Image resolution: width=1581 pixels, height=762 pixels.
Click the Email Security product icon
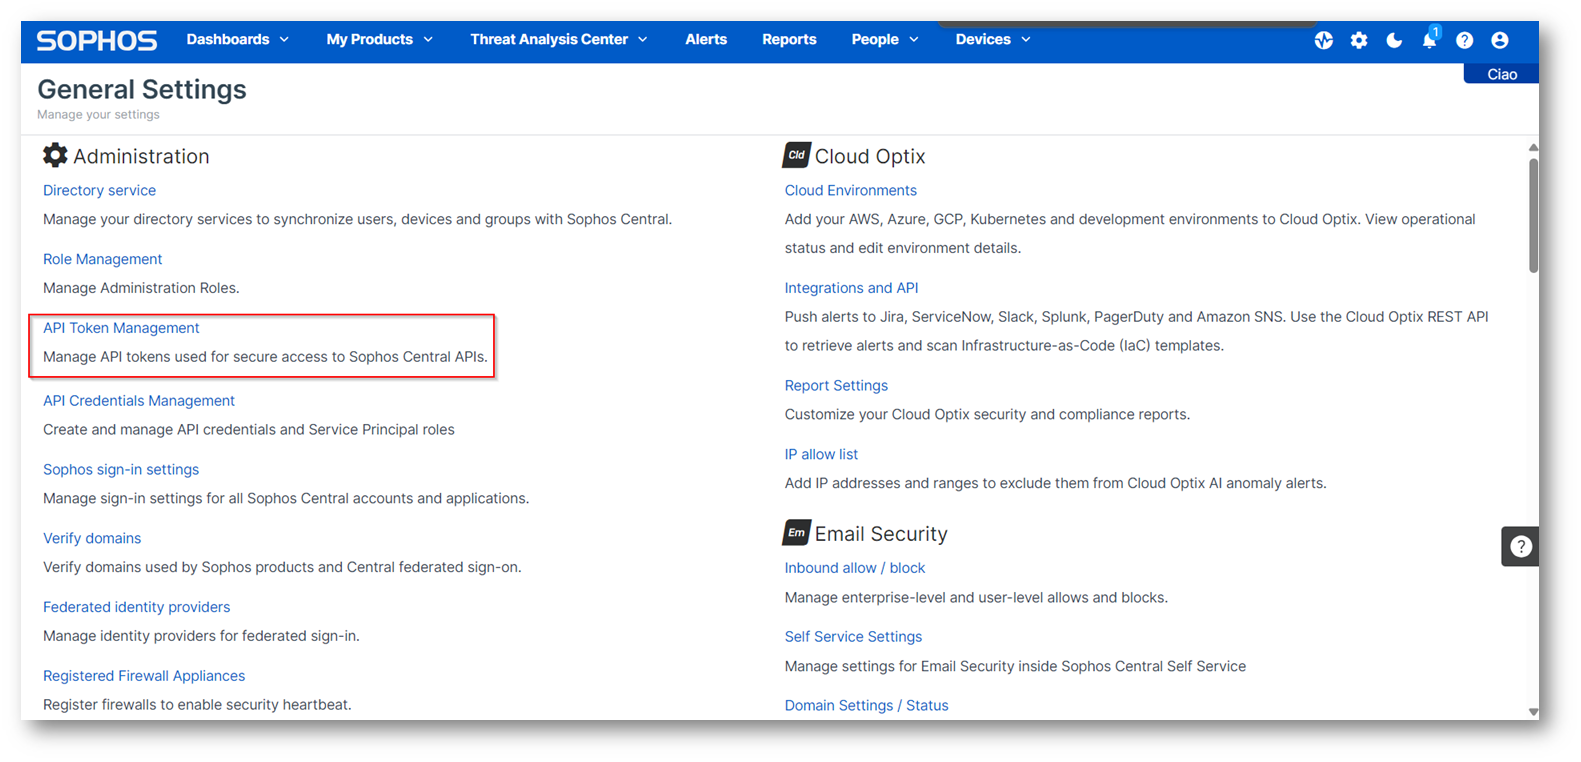click(796, 533)
